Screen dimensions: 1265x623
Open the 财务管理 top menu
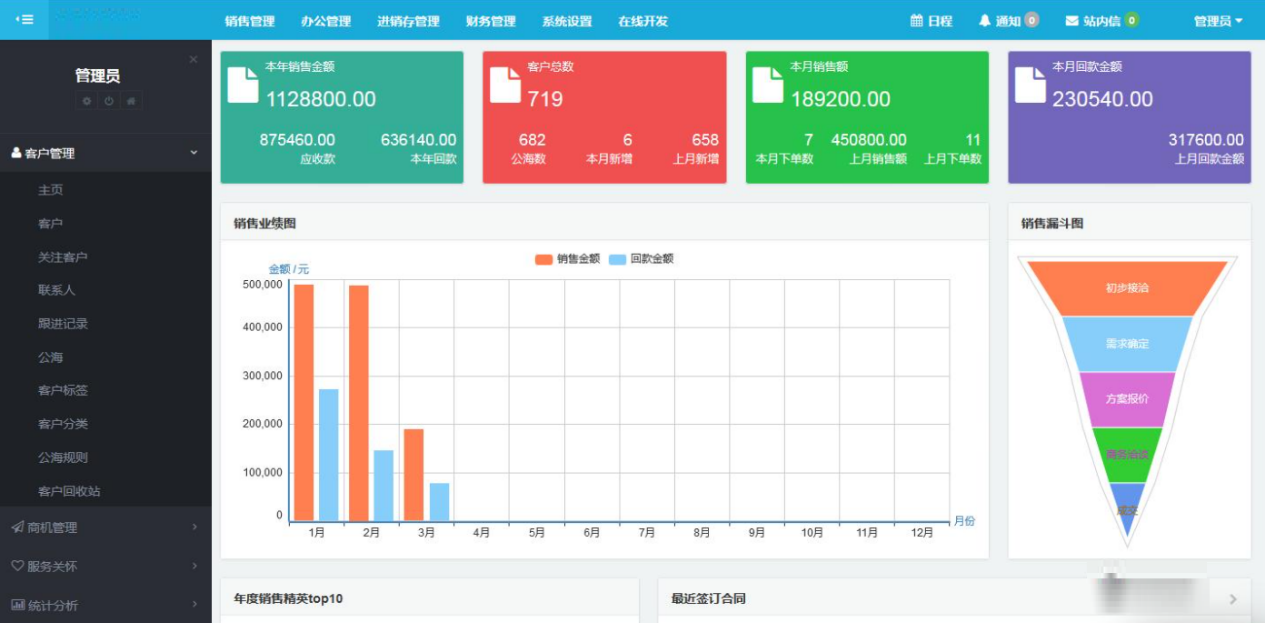tap(491, 21)
